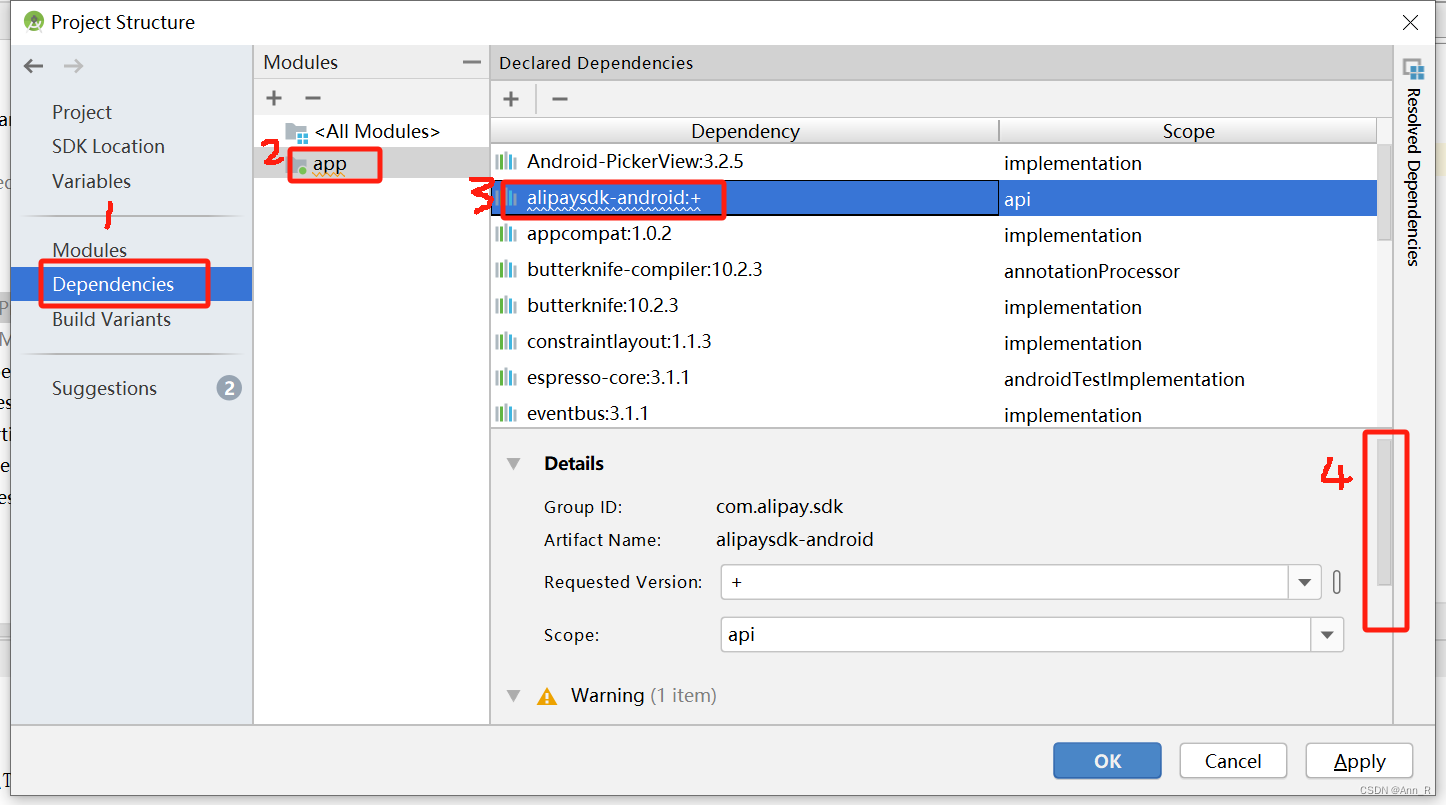Open Resolved Dependencies side panel
The image size is (1446, 805).
point(1413,160)
